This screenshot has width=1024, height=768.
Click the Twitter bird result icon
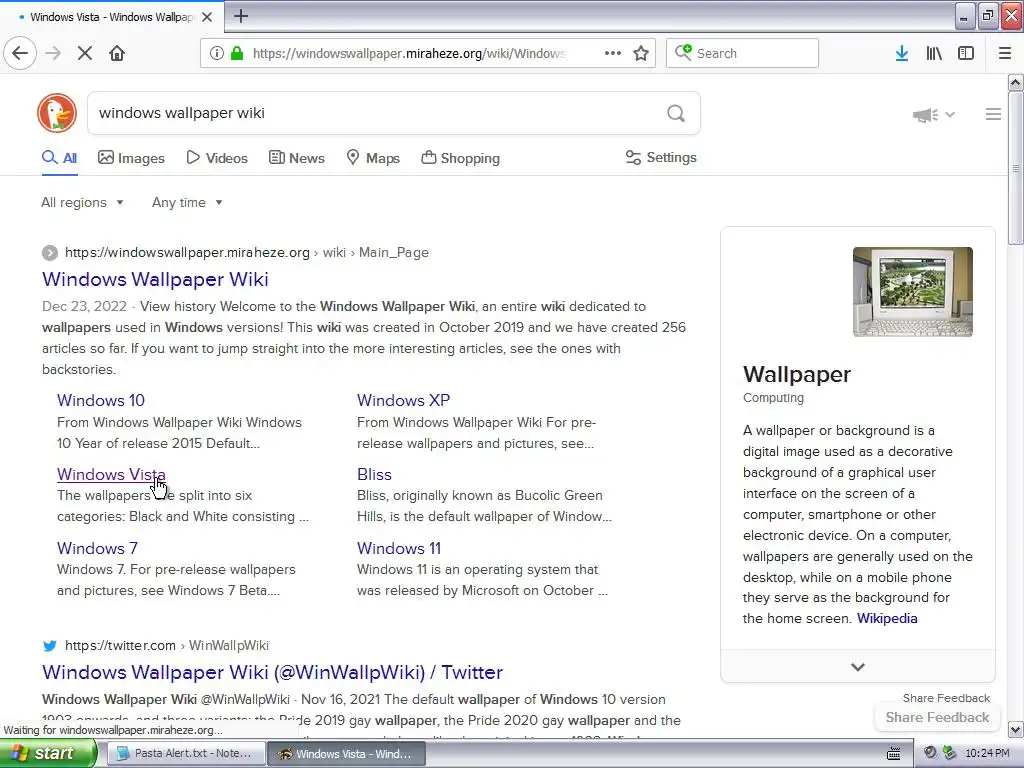50,646
